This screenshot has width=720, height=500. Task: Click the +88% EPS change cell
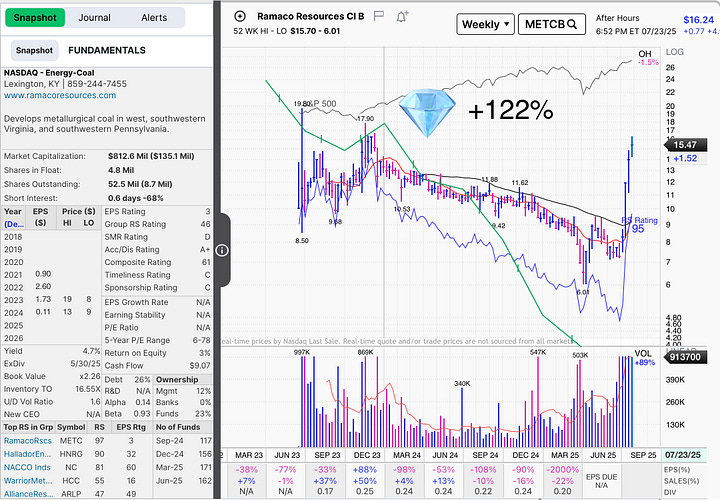pyautogui.click(x=366, y=470)
